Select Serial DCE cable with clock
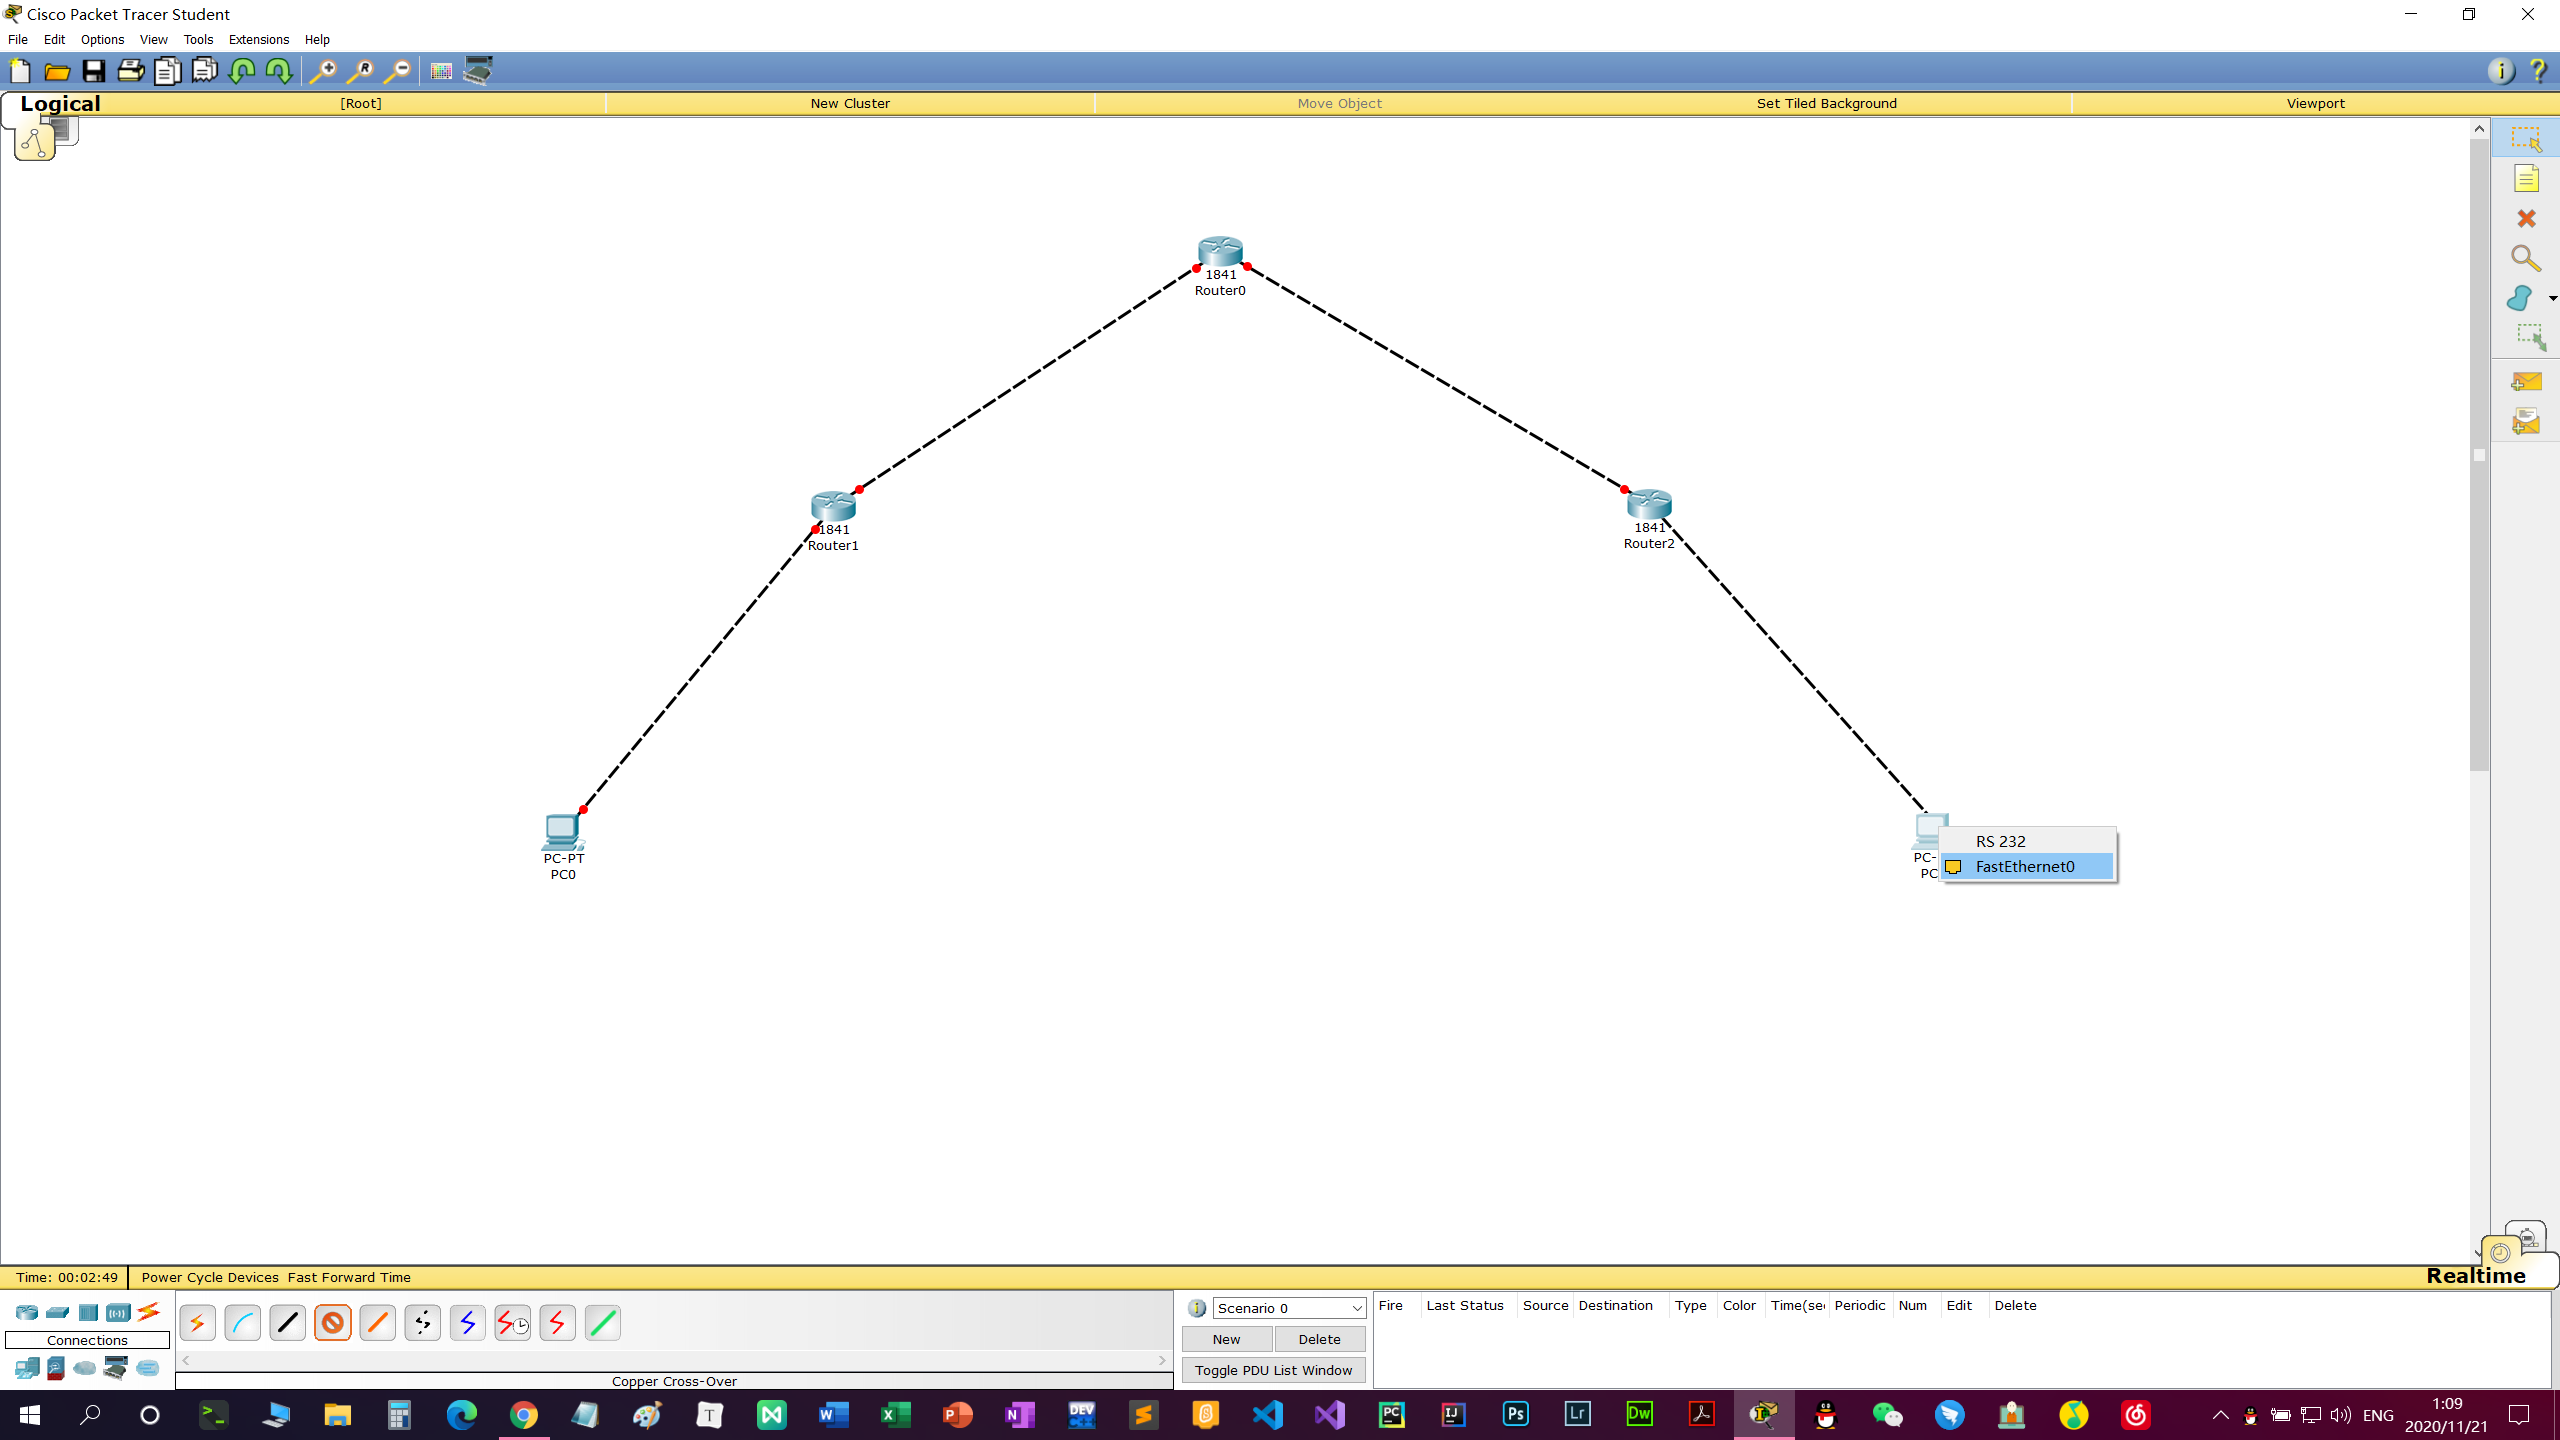The image size is (2560, 1440). [x=513, y=1323]
